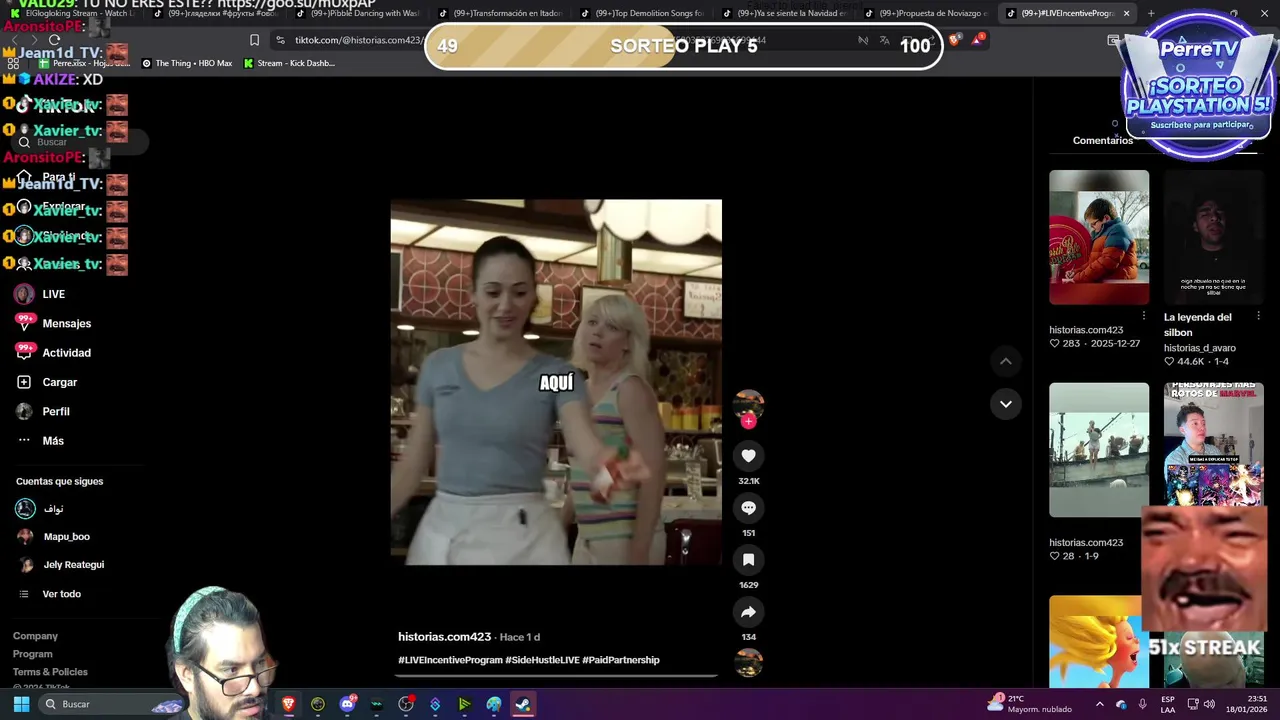This screenshot has width=1280, height=720.
Task: Open Terms & Policies footer link
Action: point(50,672)
